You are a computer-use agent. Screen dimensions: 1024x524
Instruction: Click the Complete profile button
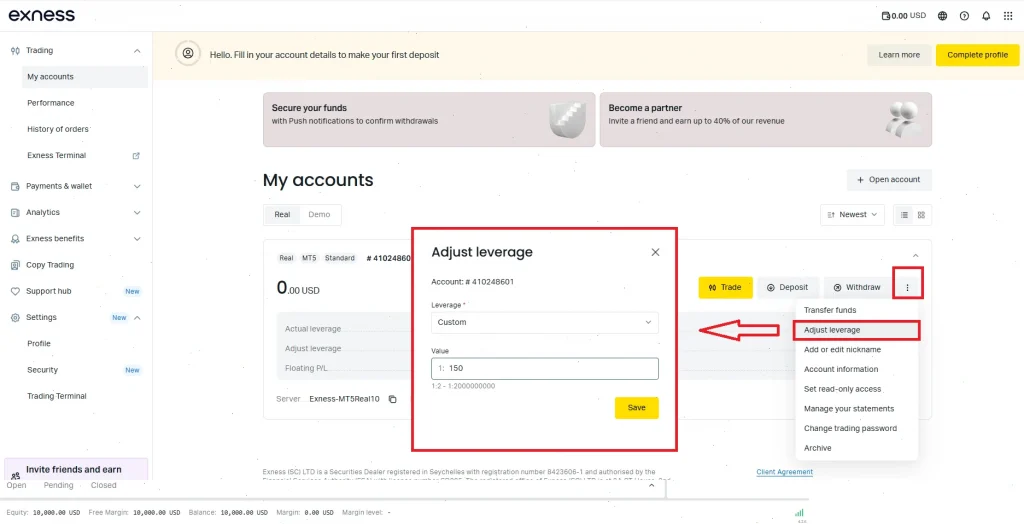click(x=977, y=55)
